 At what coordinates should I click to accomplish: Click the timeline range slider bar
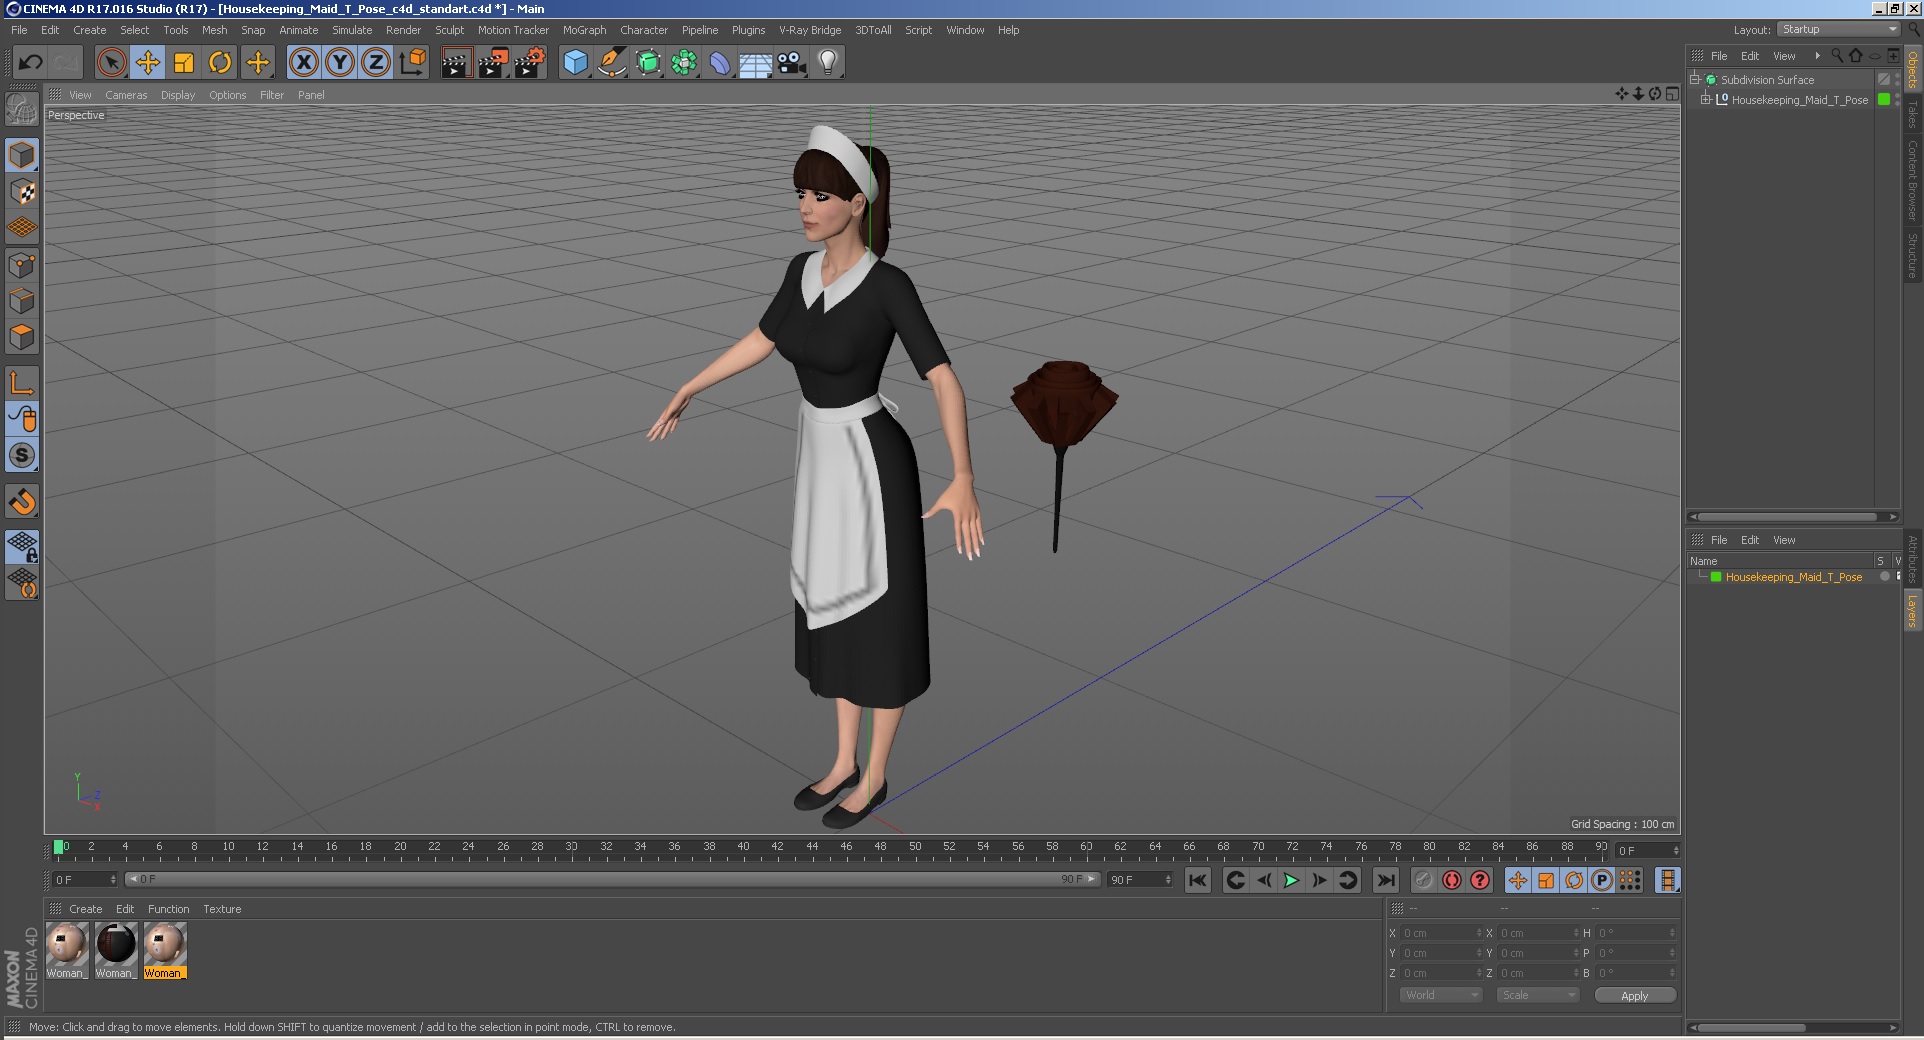[613, 879]
